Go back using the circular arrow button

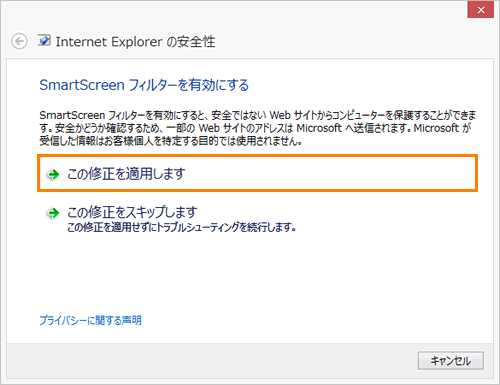[x=19, y=42]
